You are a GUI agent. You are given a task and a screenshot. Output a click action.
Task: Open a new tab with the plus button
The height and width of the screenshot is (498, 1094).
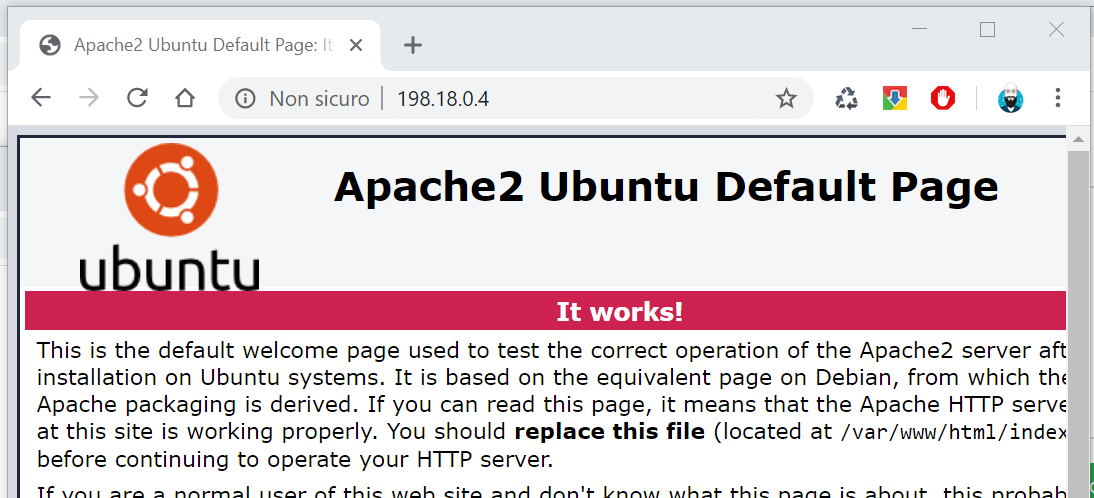[x=413, y=45]
